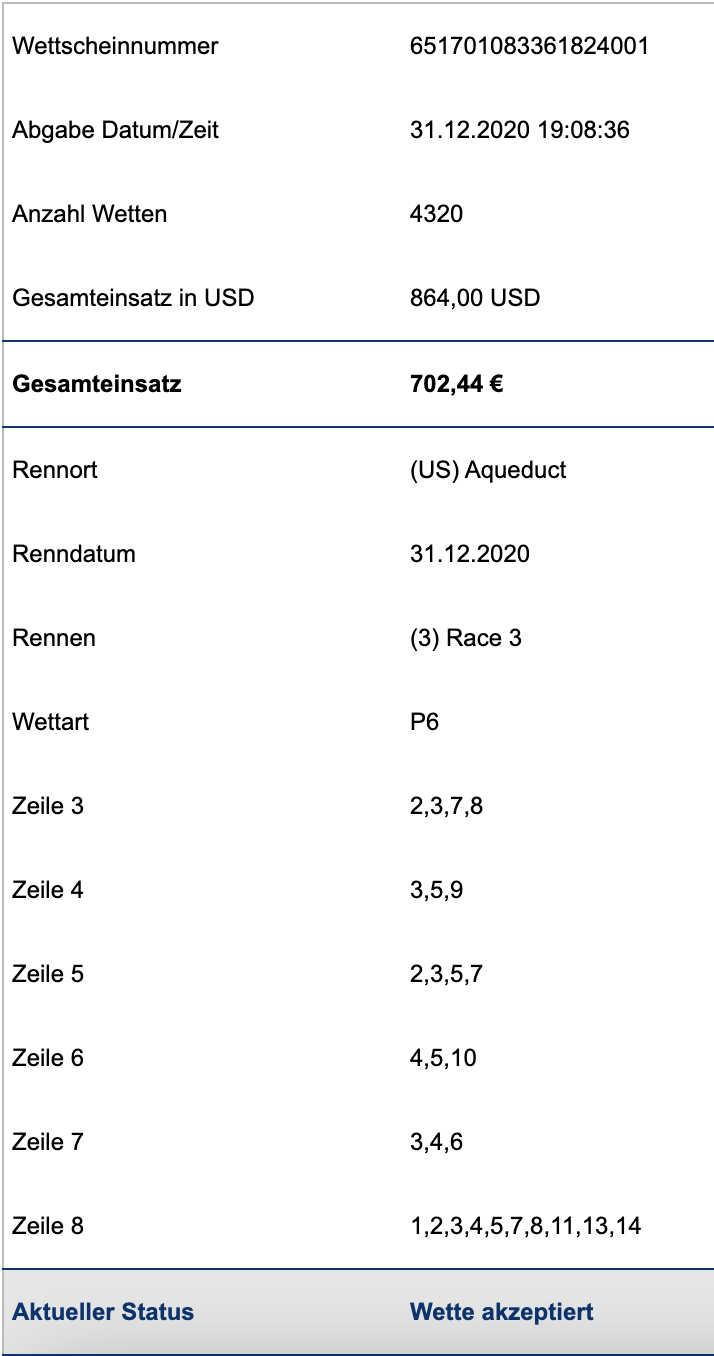Click the Renndatum value 31.12.2020
The image size is (714, 1356).
click(x=470, y=553)
